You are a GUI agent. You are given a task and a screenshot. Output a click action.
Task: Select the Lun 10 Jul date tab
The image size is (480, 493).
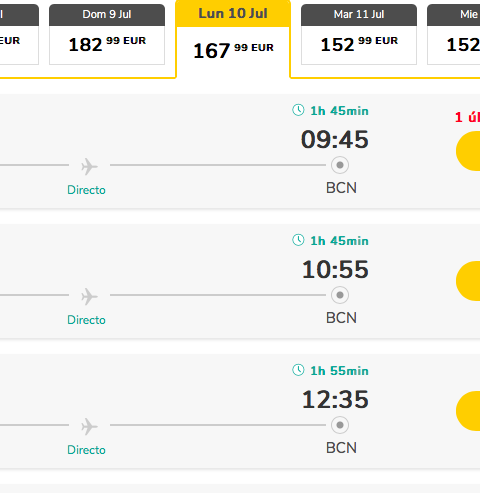point(233,39)
